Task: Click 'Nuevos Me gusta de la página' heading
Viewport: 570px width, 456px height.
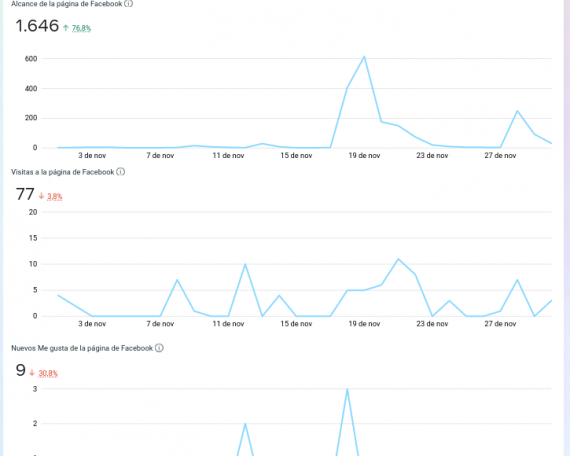Action: click(82, 348)
